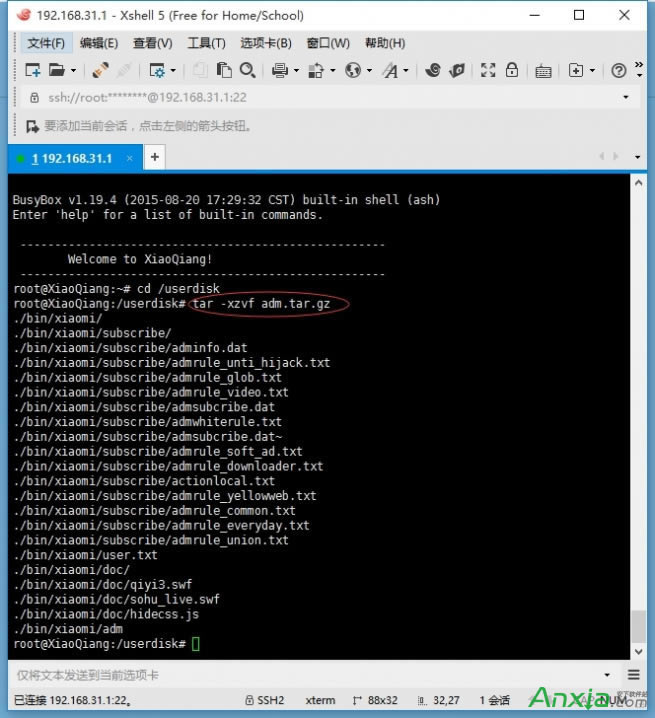
Task: Open the virtual keyboard icon
Action: 543,70
